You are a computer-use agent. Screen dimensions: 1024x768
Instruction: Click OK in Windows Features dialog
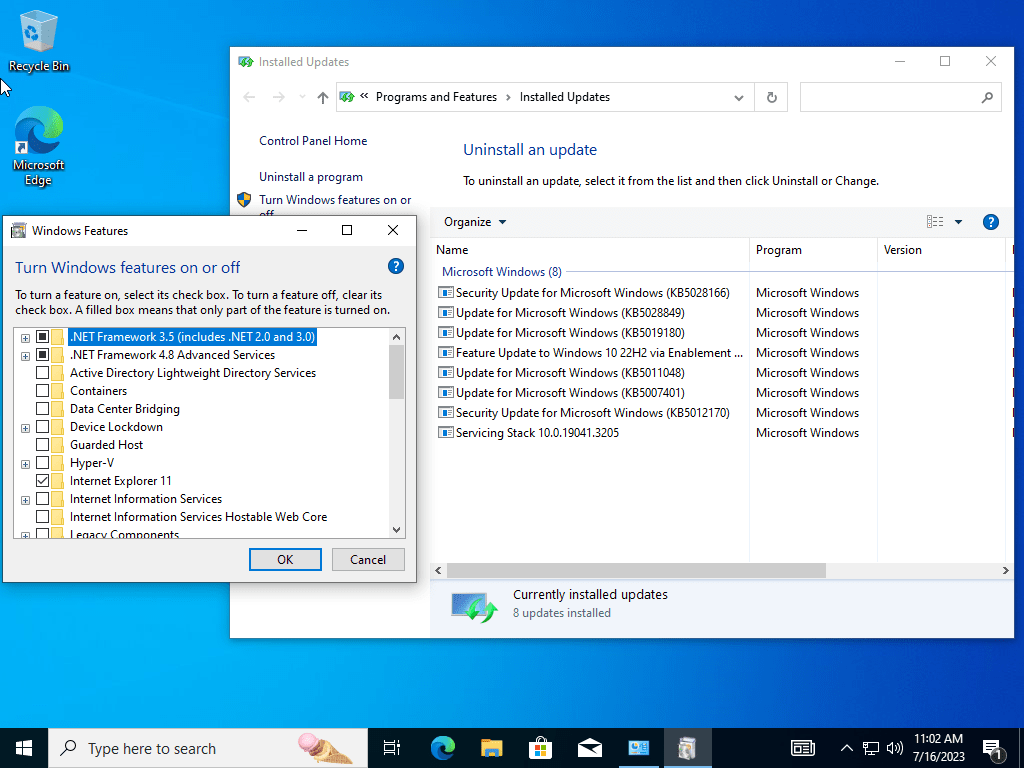(285, 560)
